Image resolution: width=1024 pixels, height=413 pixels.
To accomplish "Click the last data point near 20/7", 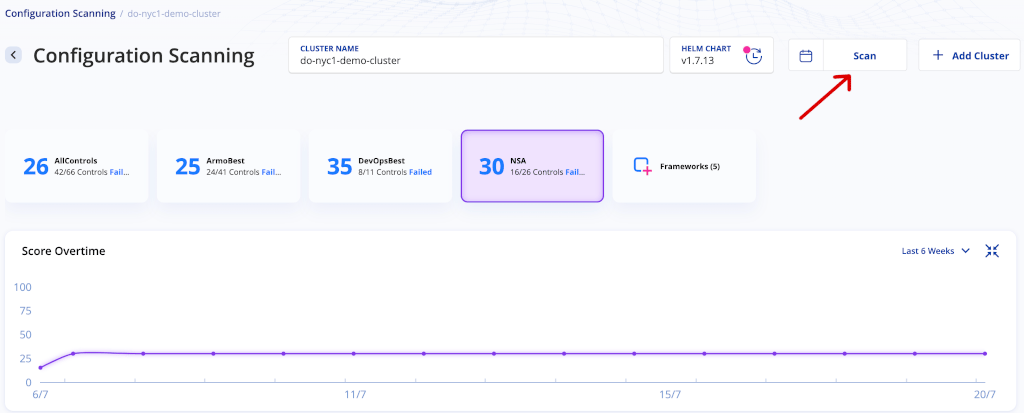I will click(985, 354).
